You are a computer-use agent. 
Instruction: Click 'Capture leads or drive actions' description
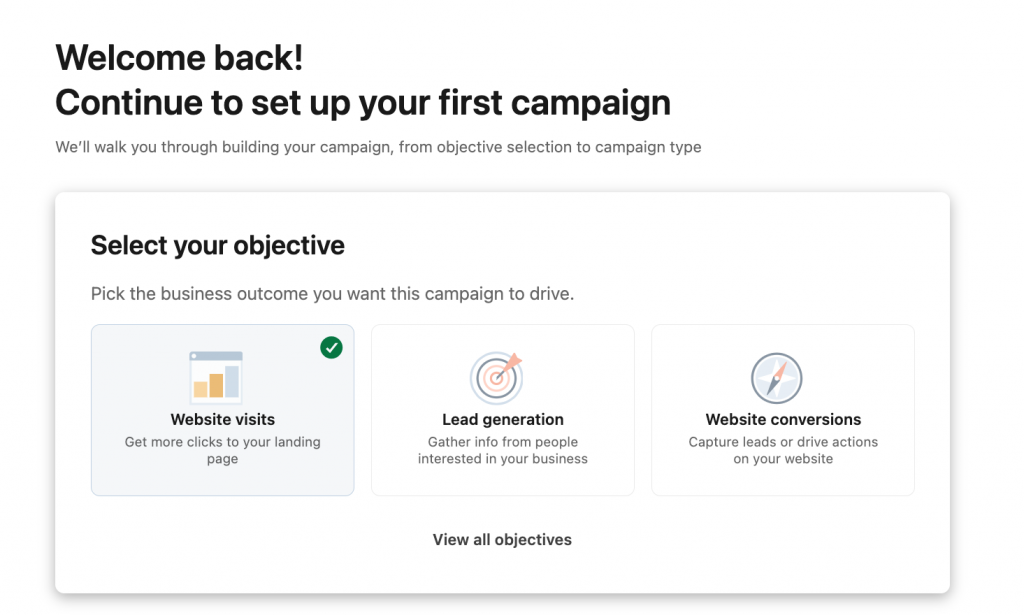[782, 450]
